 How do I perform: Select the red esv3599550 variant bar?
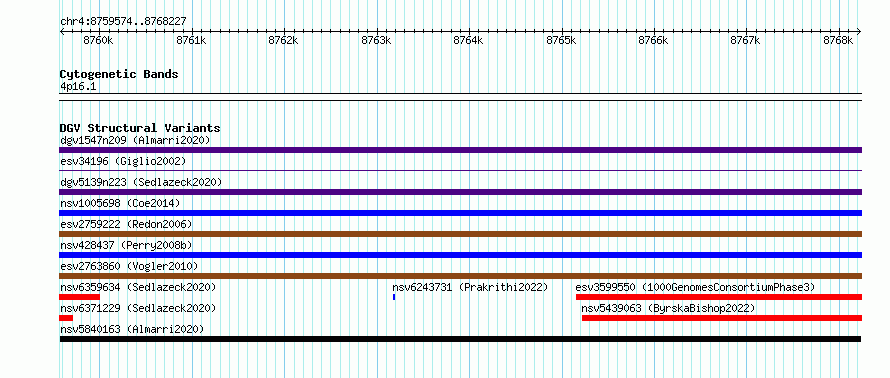[719, 297]
